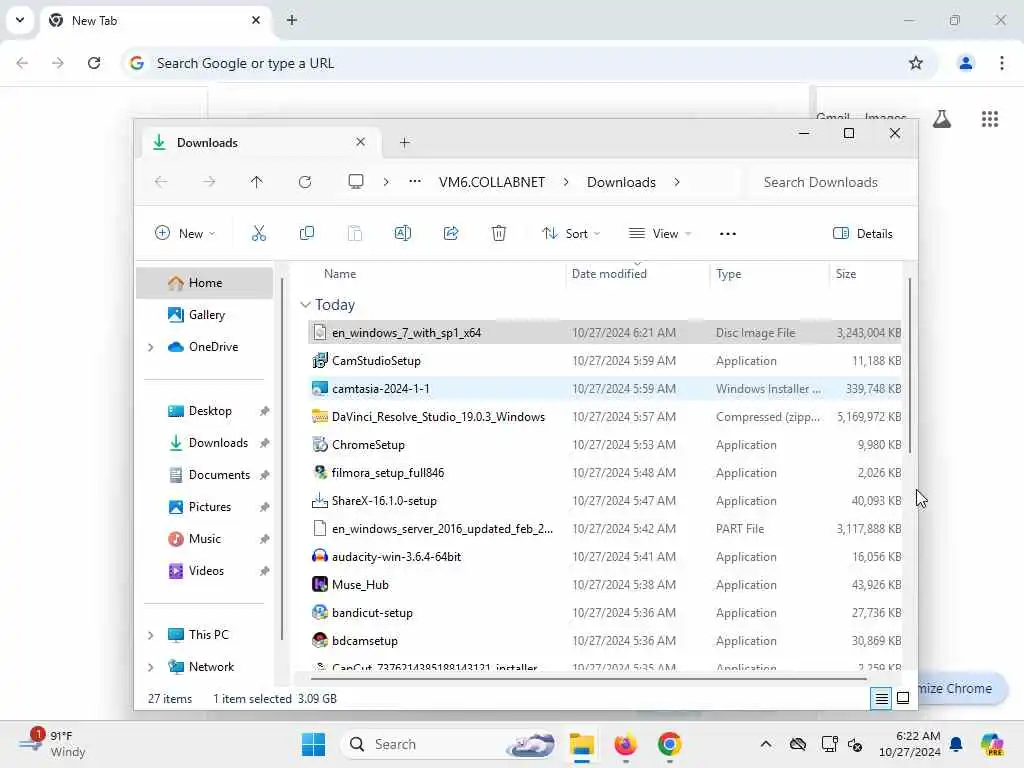Expand the OneDrive tree node
Viewport: 1024px width, 768px height.
coord(151,347)
